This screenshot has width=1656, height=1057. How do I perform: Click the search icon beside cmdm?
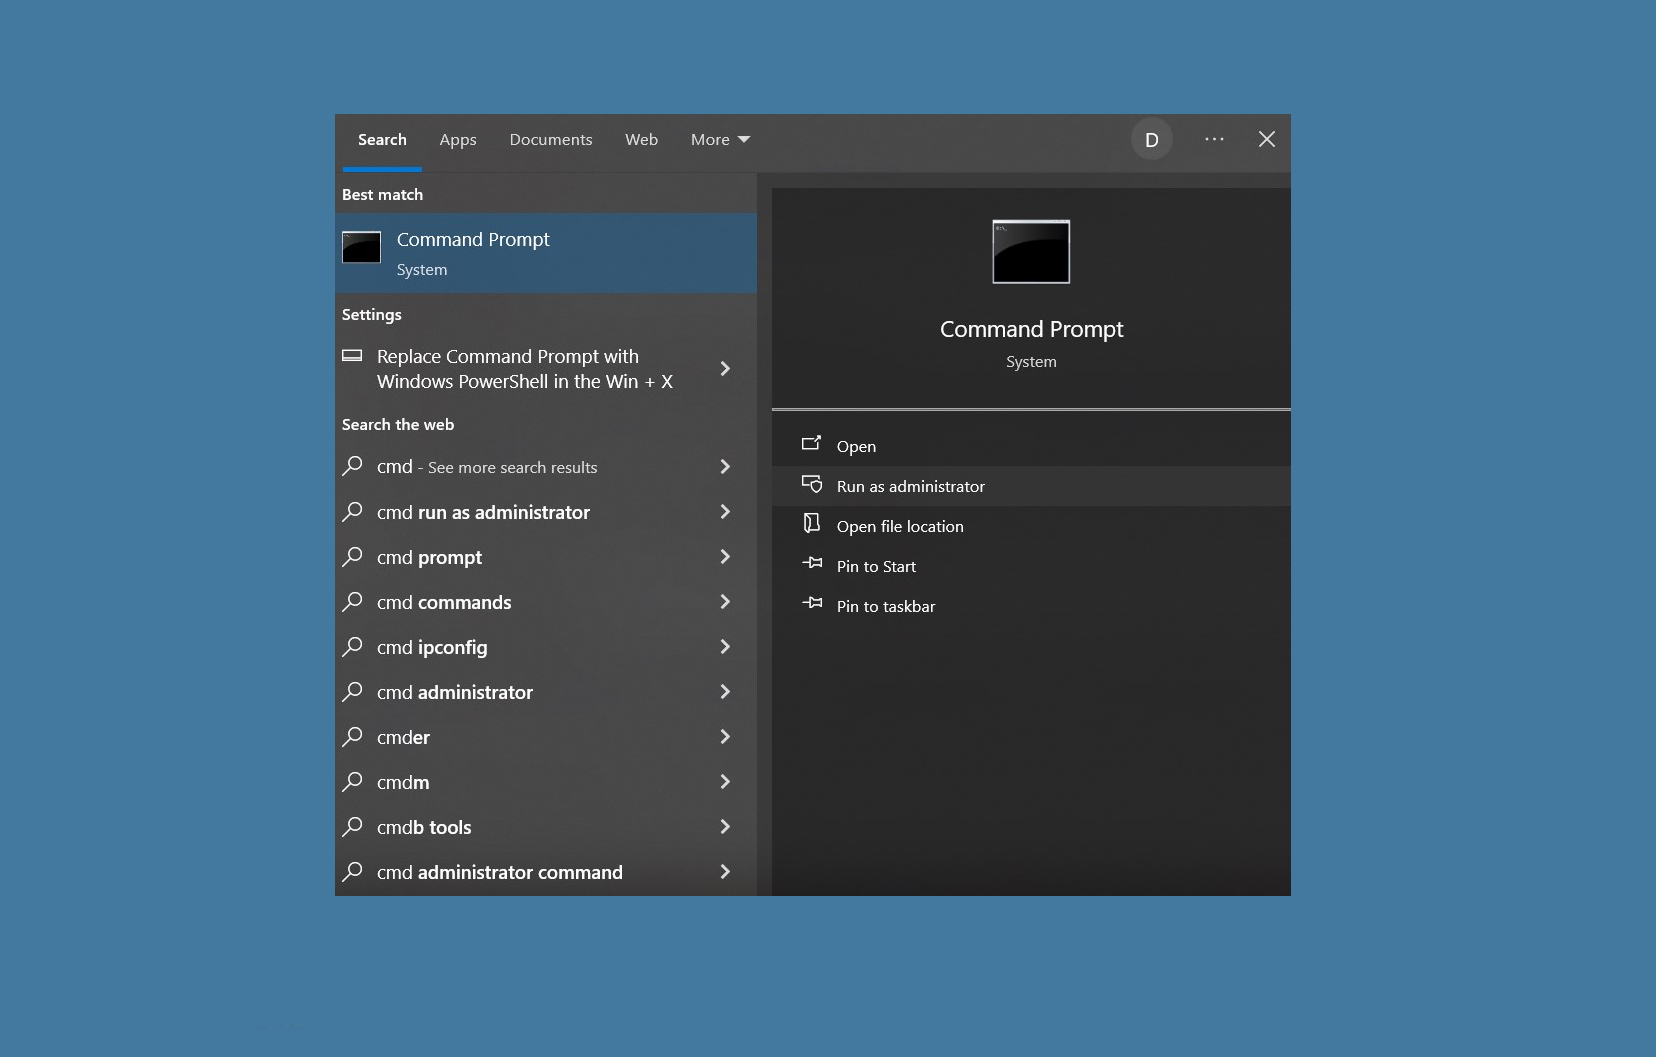click(x=352, y=781)
